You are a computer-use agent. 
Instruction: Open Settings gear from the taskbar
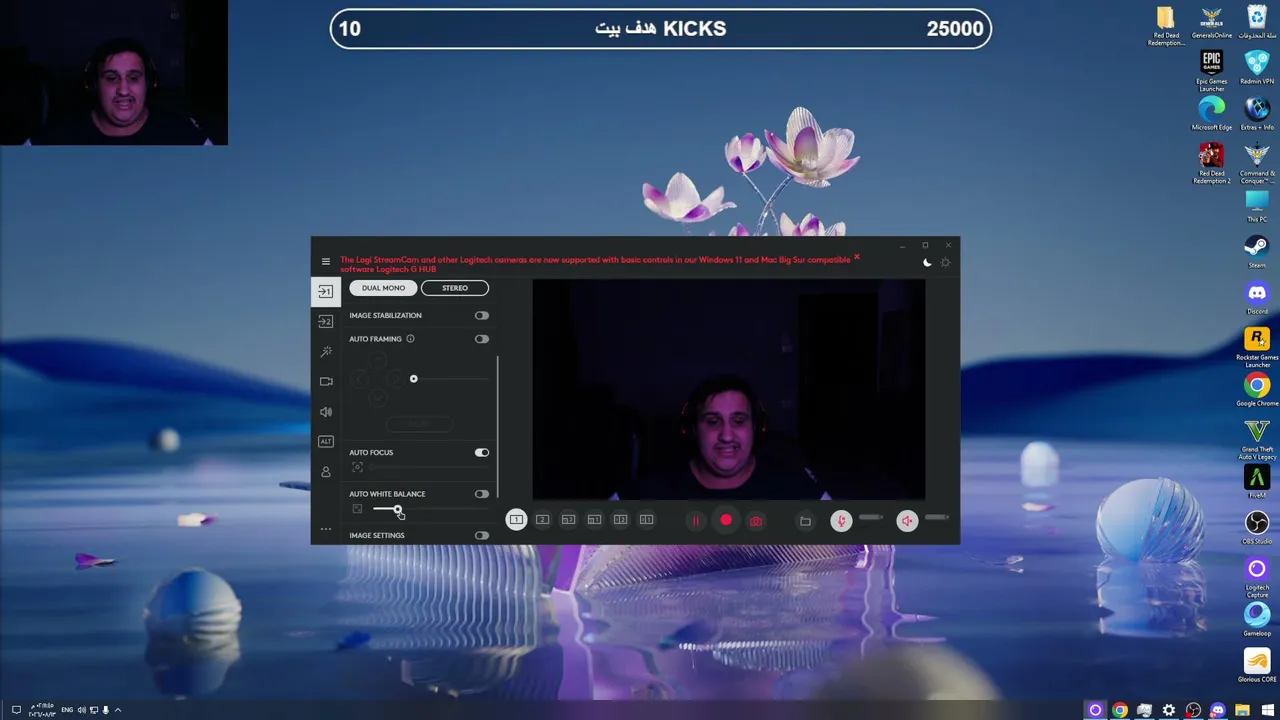(x=1168, y=710)
